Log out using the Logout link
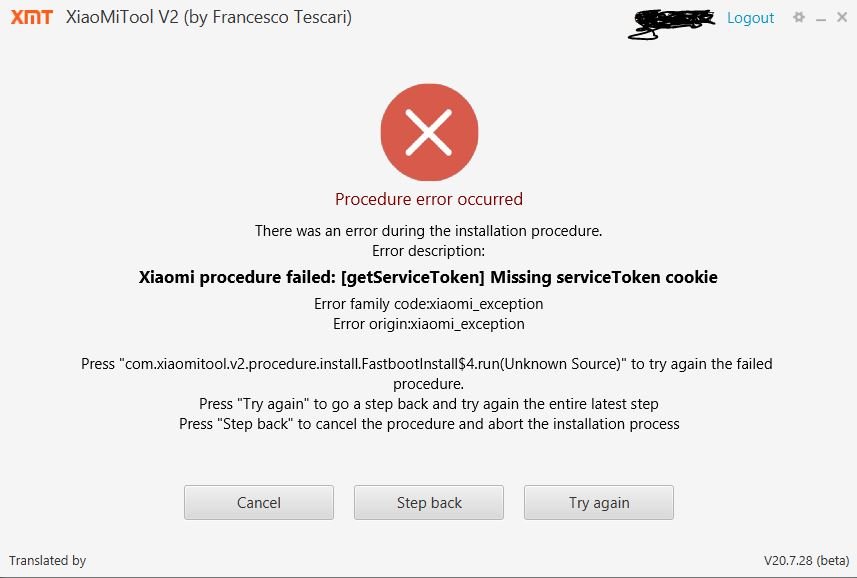Viewport: 857px width, 578px height. (750, 18)
